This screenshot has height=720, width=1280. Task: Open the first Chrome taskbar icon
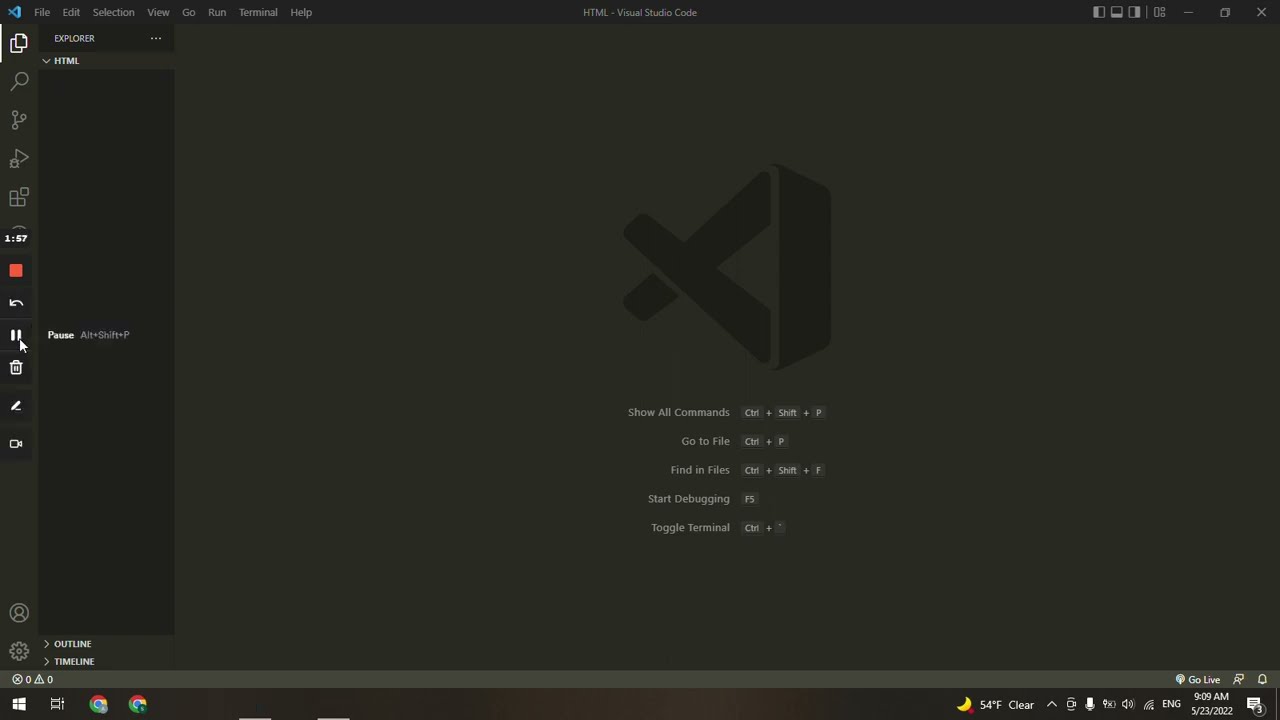pos(98,705)
